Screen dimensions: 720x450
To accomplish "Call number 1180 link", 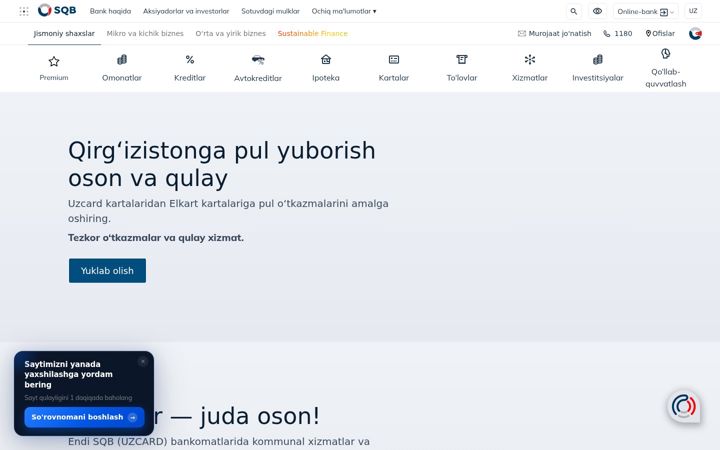I will click(623, 34).
